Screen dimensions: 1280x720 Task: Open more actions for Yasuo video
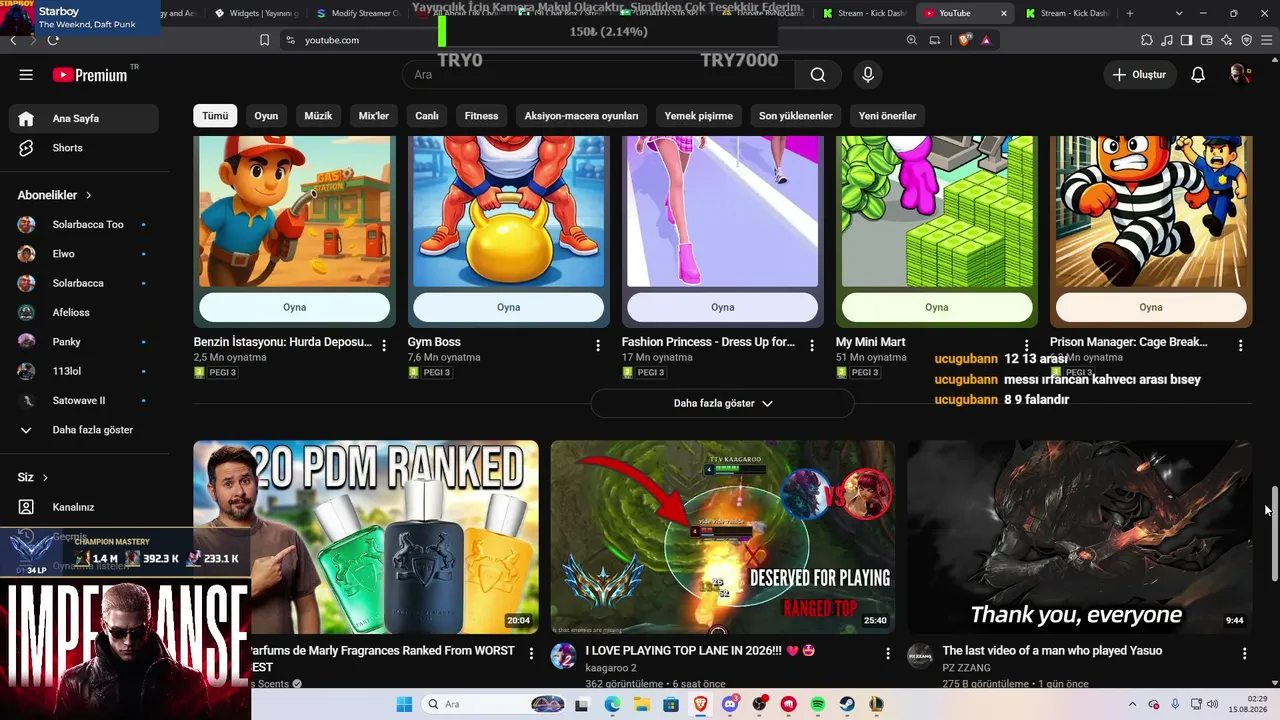pos(1244,653)
